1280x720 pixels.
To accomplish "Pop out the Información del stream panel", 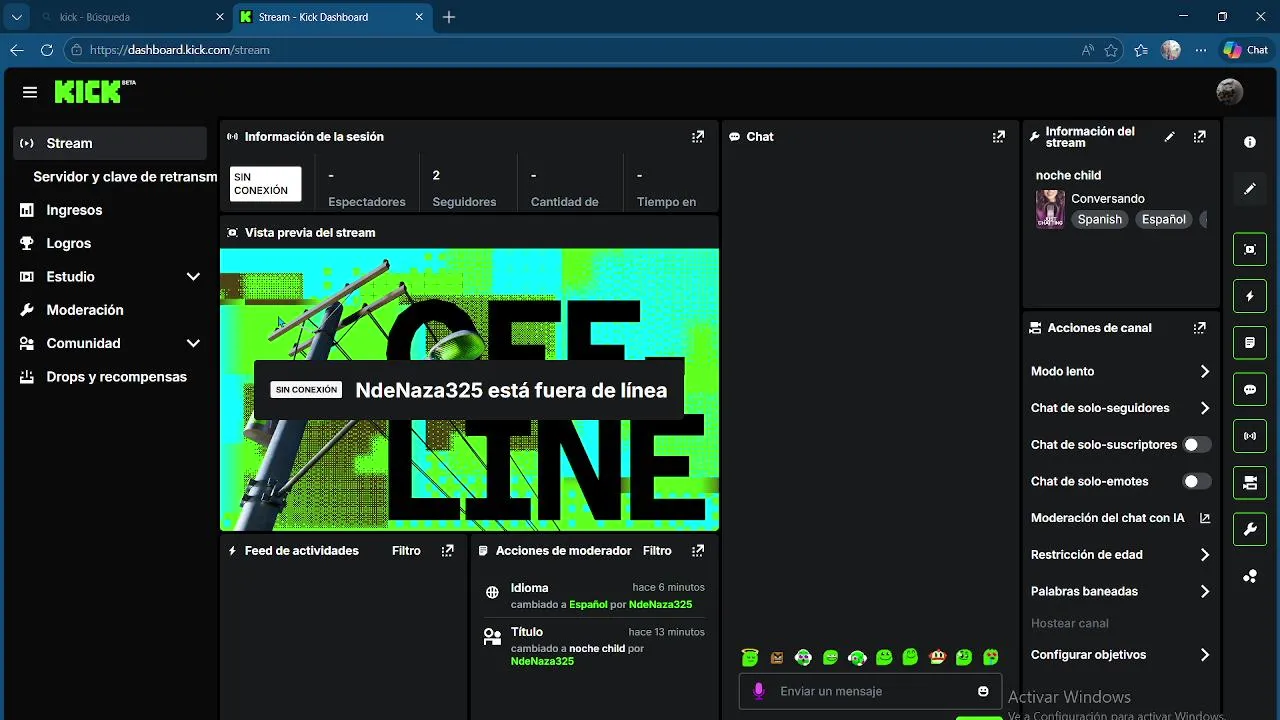I will (1200, 137).
